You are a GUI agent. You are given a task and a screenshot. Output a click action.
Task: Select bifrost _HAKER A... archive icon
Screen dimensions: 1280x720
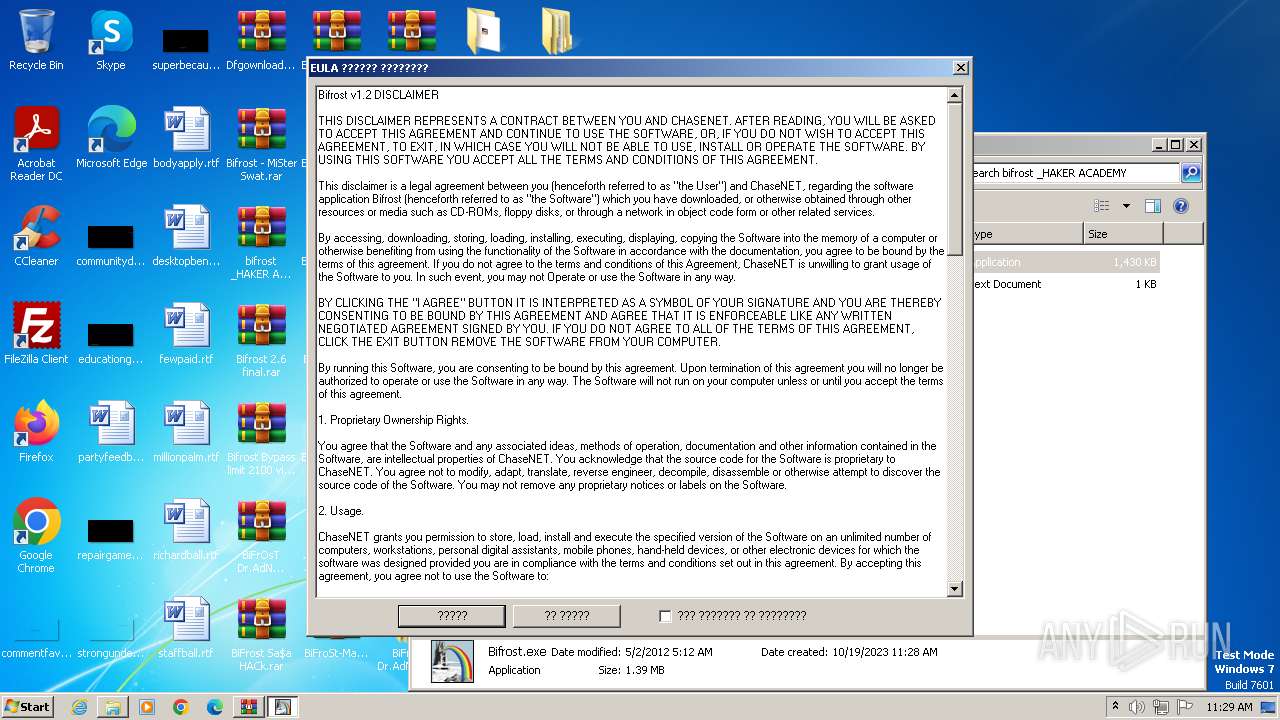261,241
